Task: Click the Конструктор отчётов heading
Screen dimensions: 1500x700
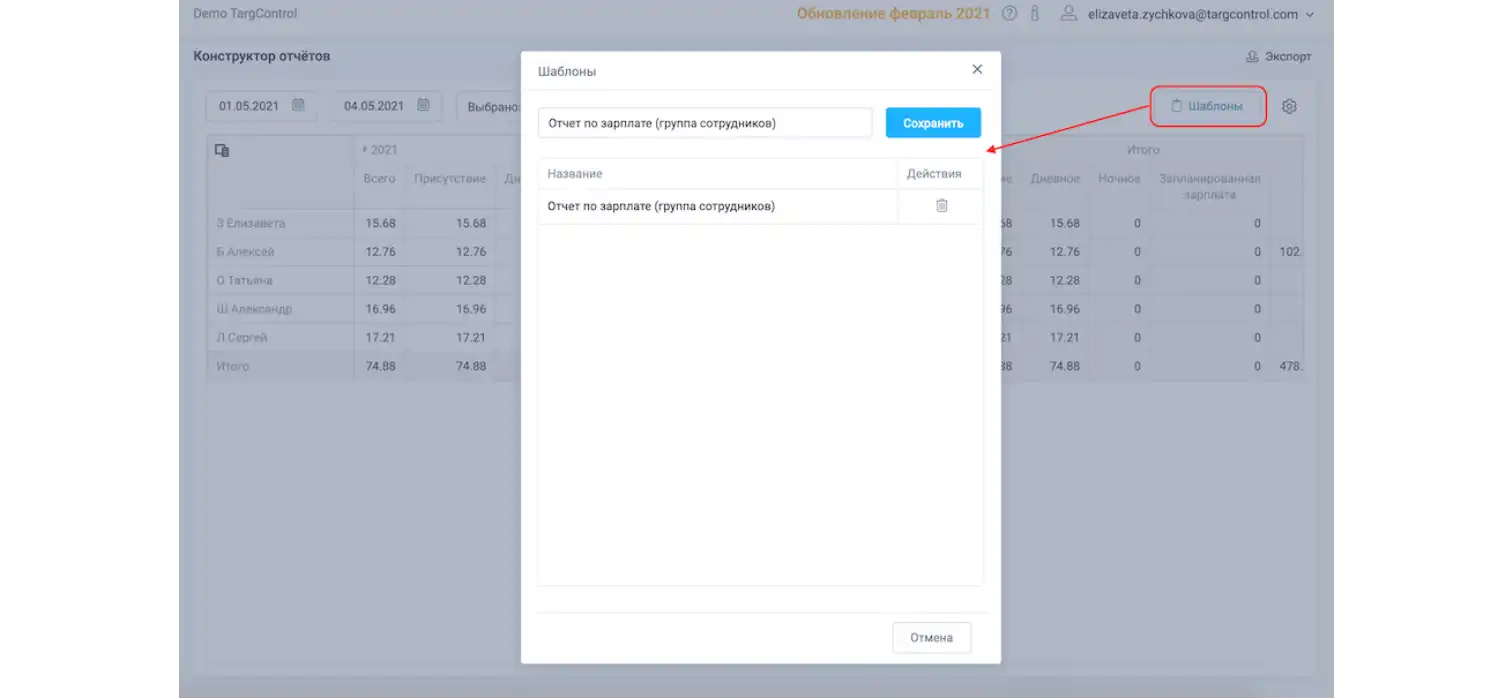Action: point(262,56)
